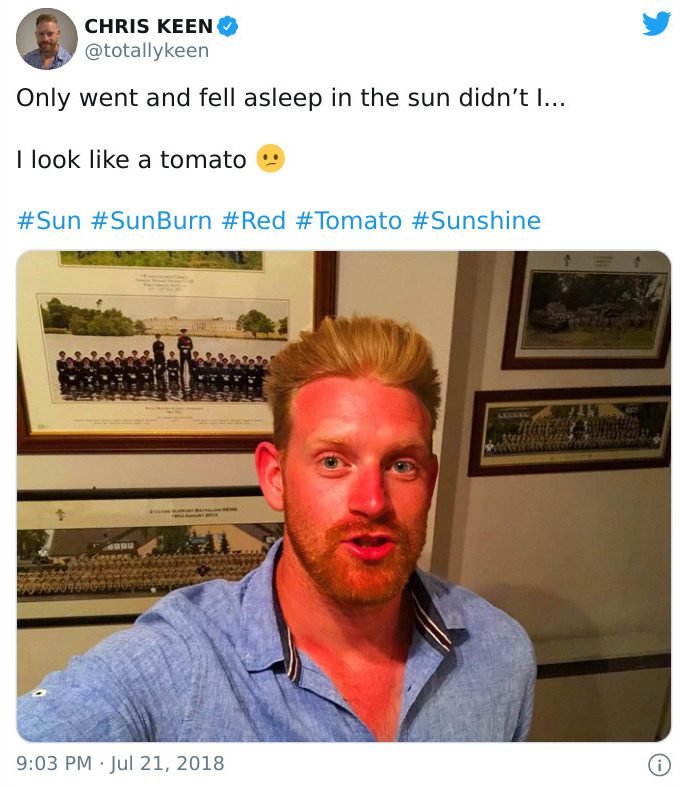Select the #Tomato hashtag

[349, 220]
